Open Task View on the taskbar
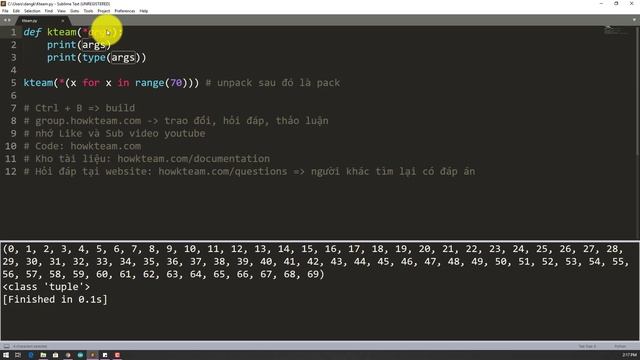This screenshot has height=360, width=640. click(x=18, y=355)
